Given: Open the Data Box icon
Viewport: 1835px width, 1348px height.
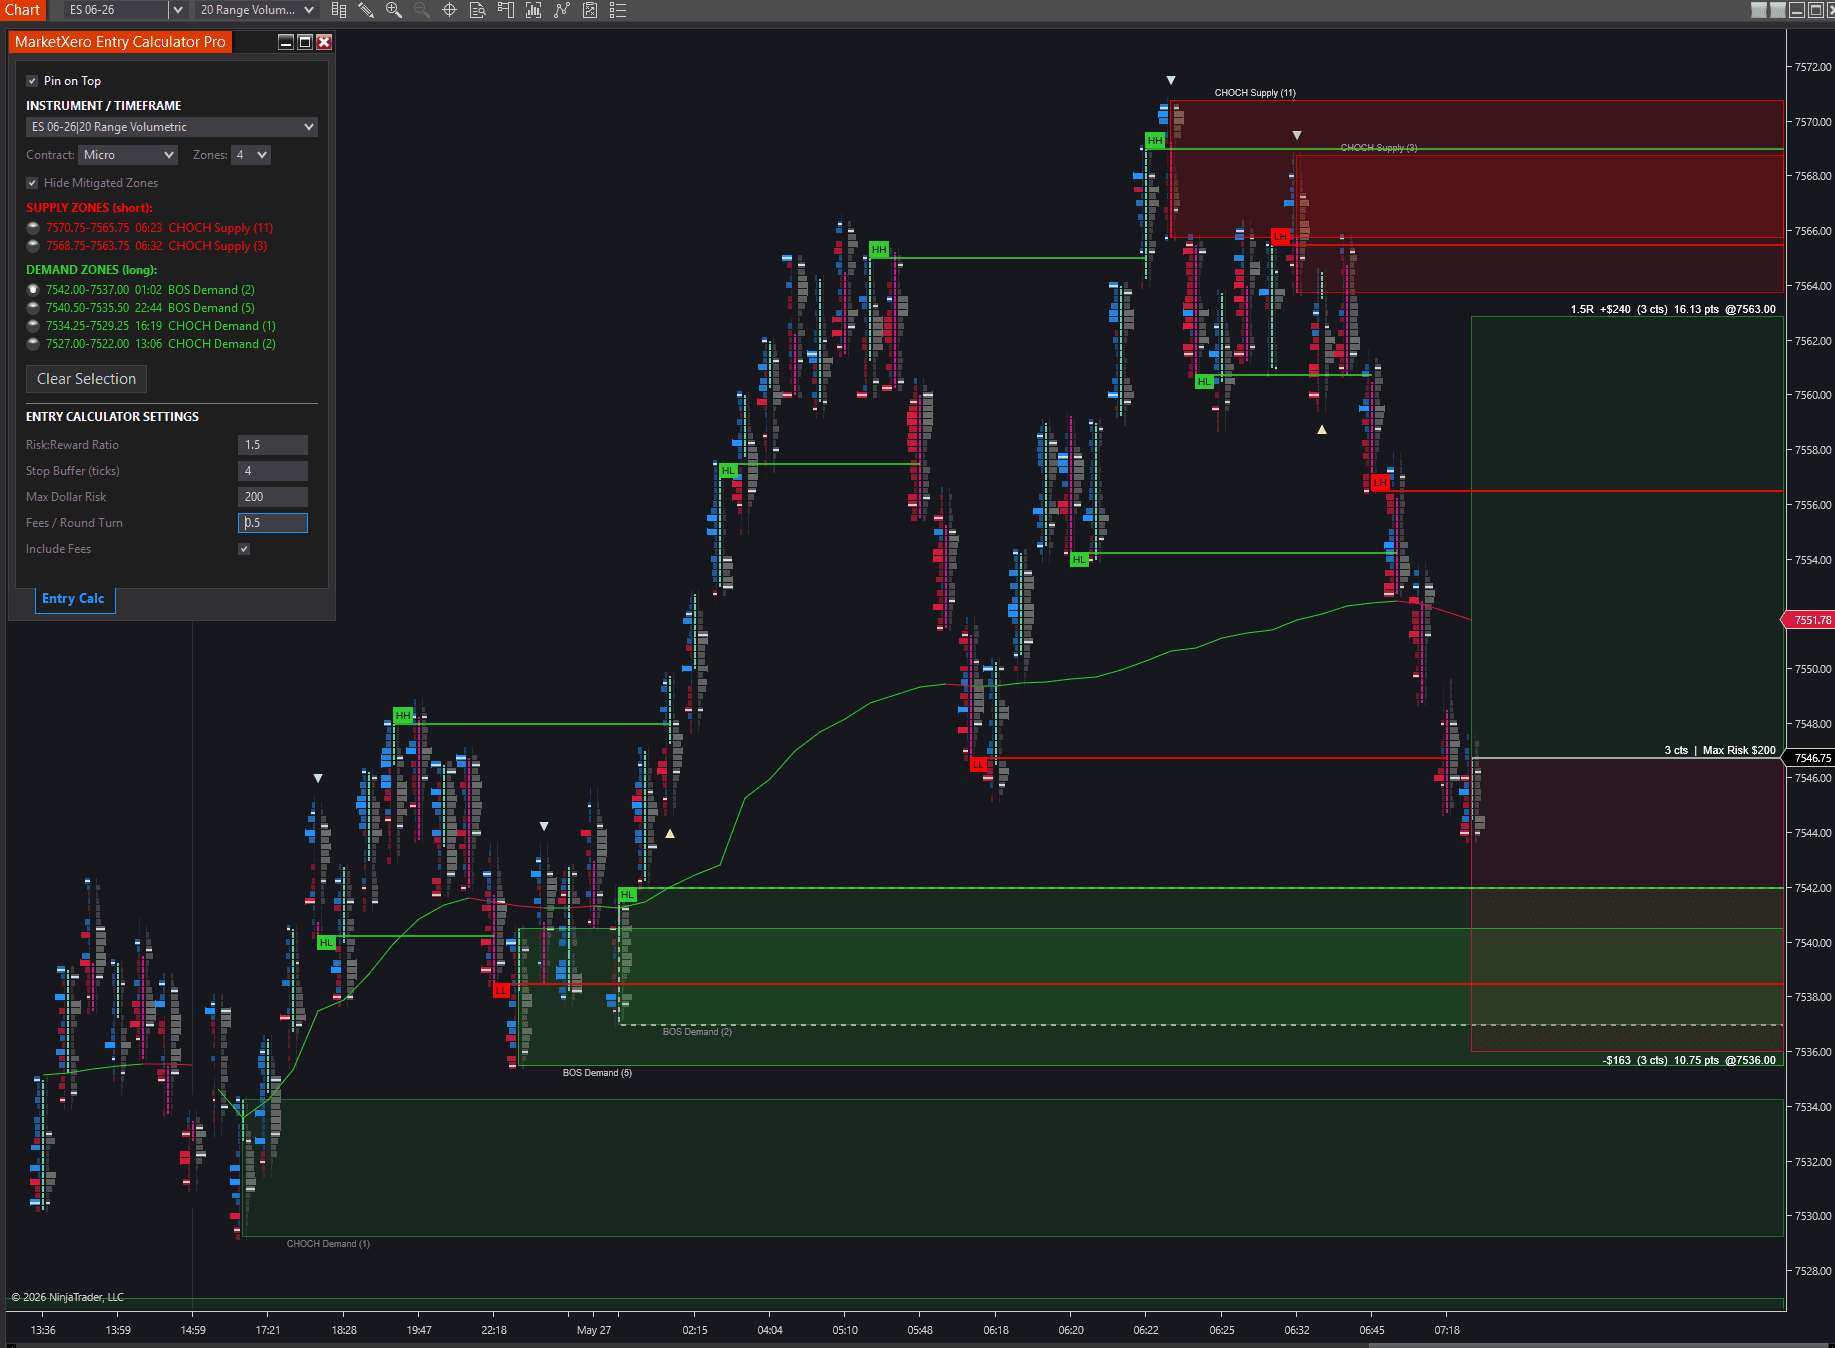Looking at the screenshot, I should point(478,10).
